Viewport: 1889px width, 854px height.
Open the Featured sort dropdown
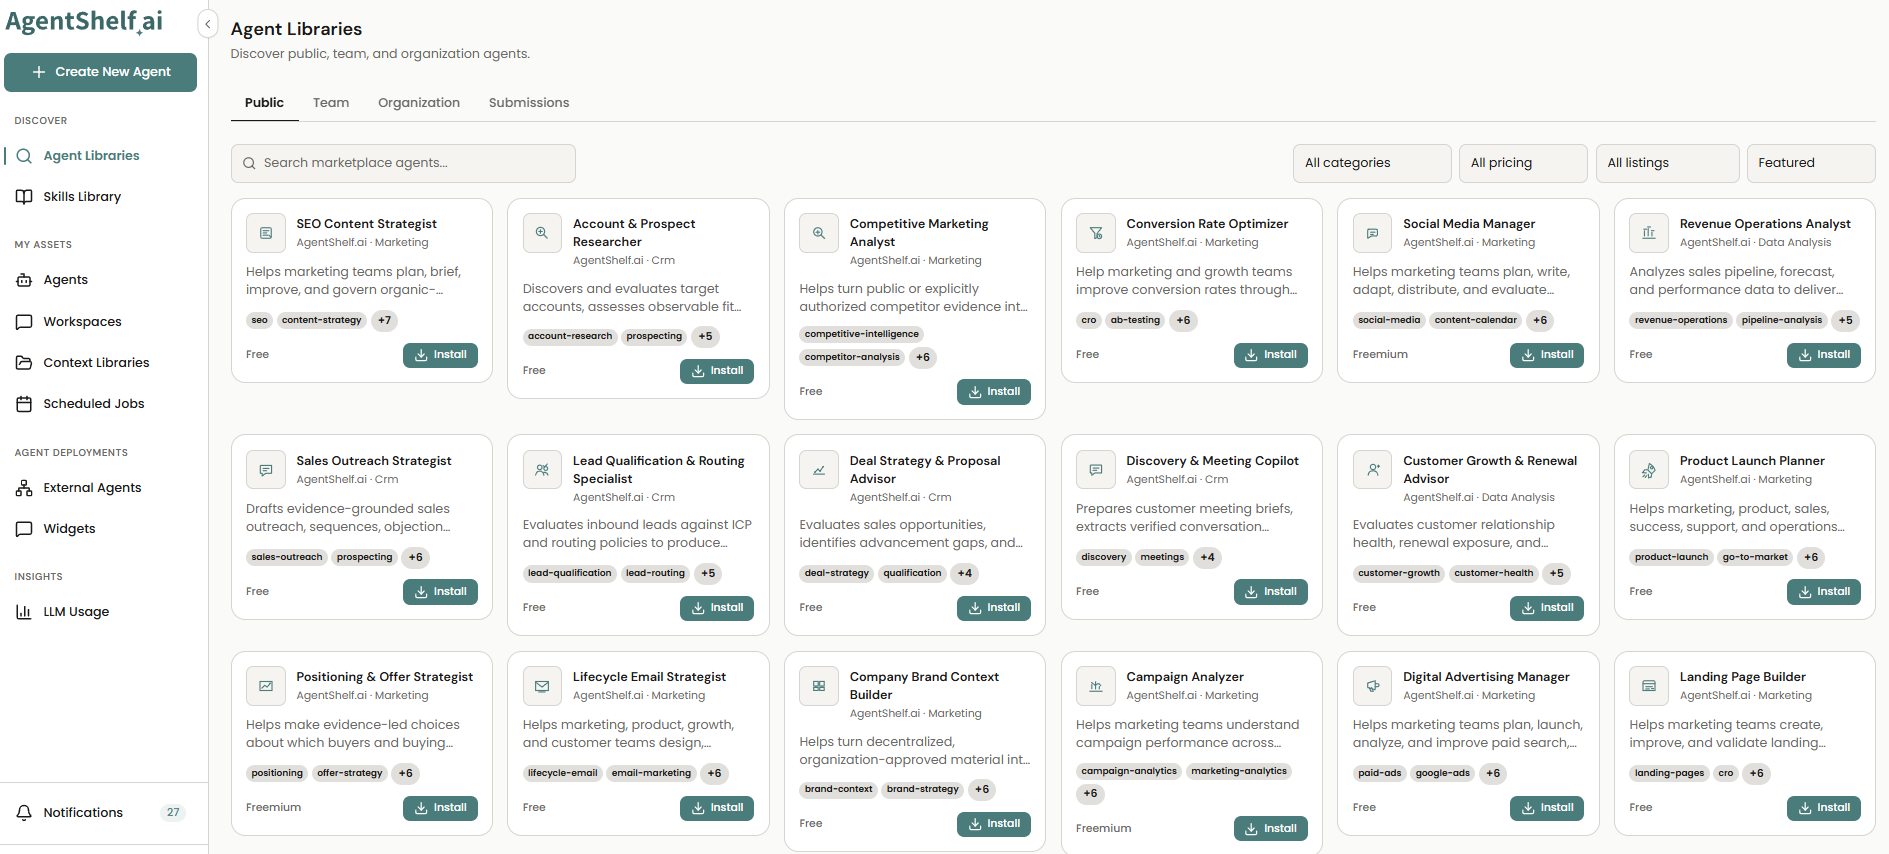click(x=1811, y=163)
